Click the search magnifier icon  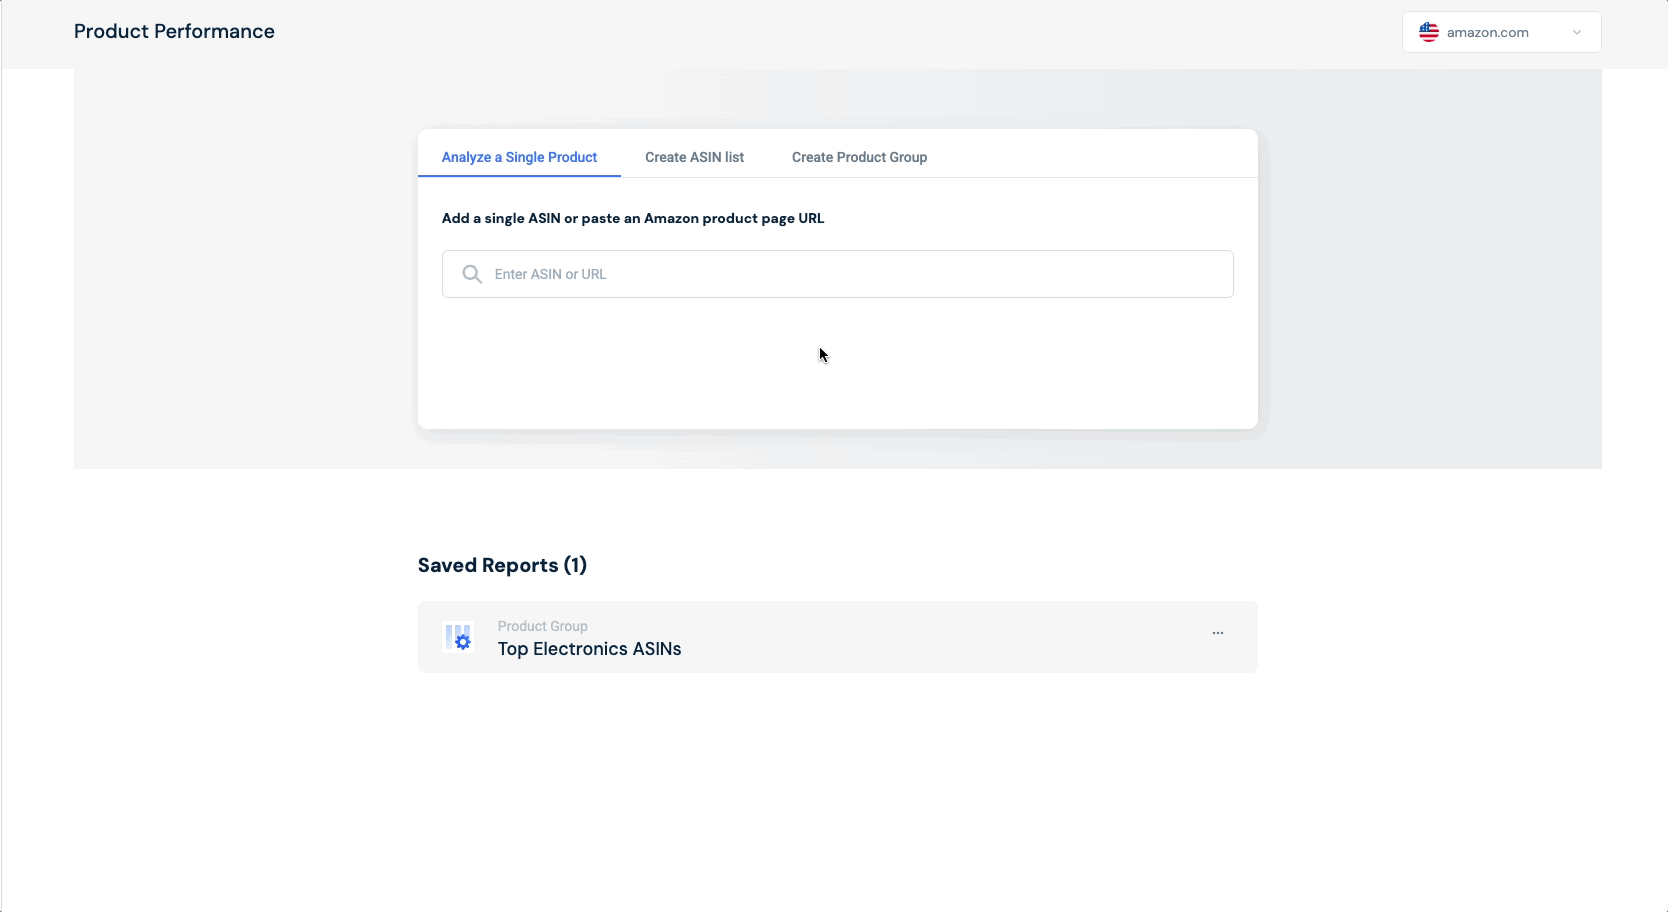point(472,274)
